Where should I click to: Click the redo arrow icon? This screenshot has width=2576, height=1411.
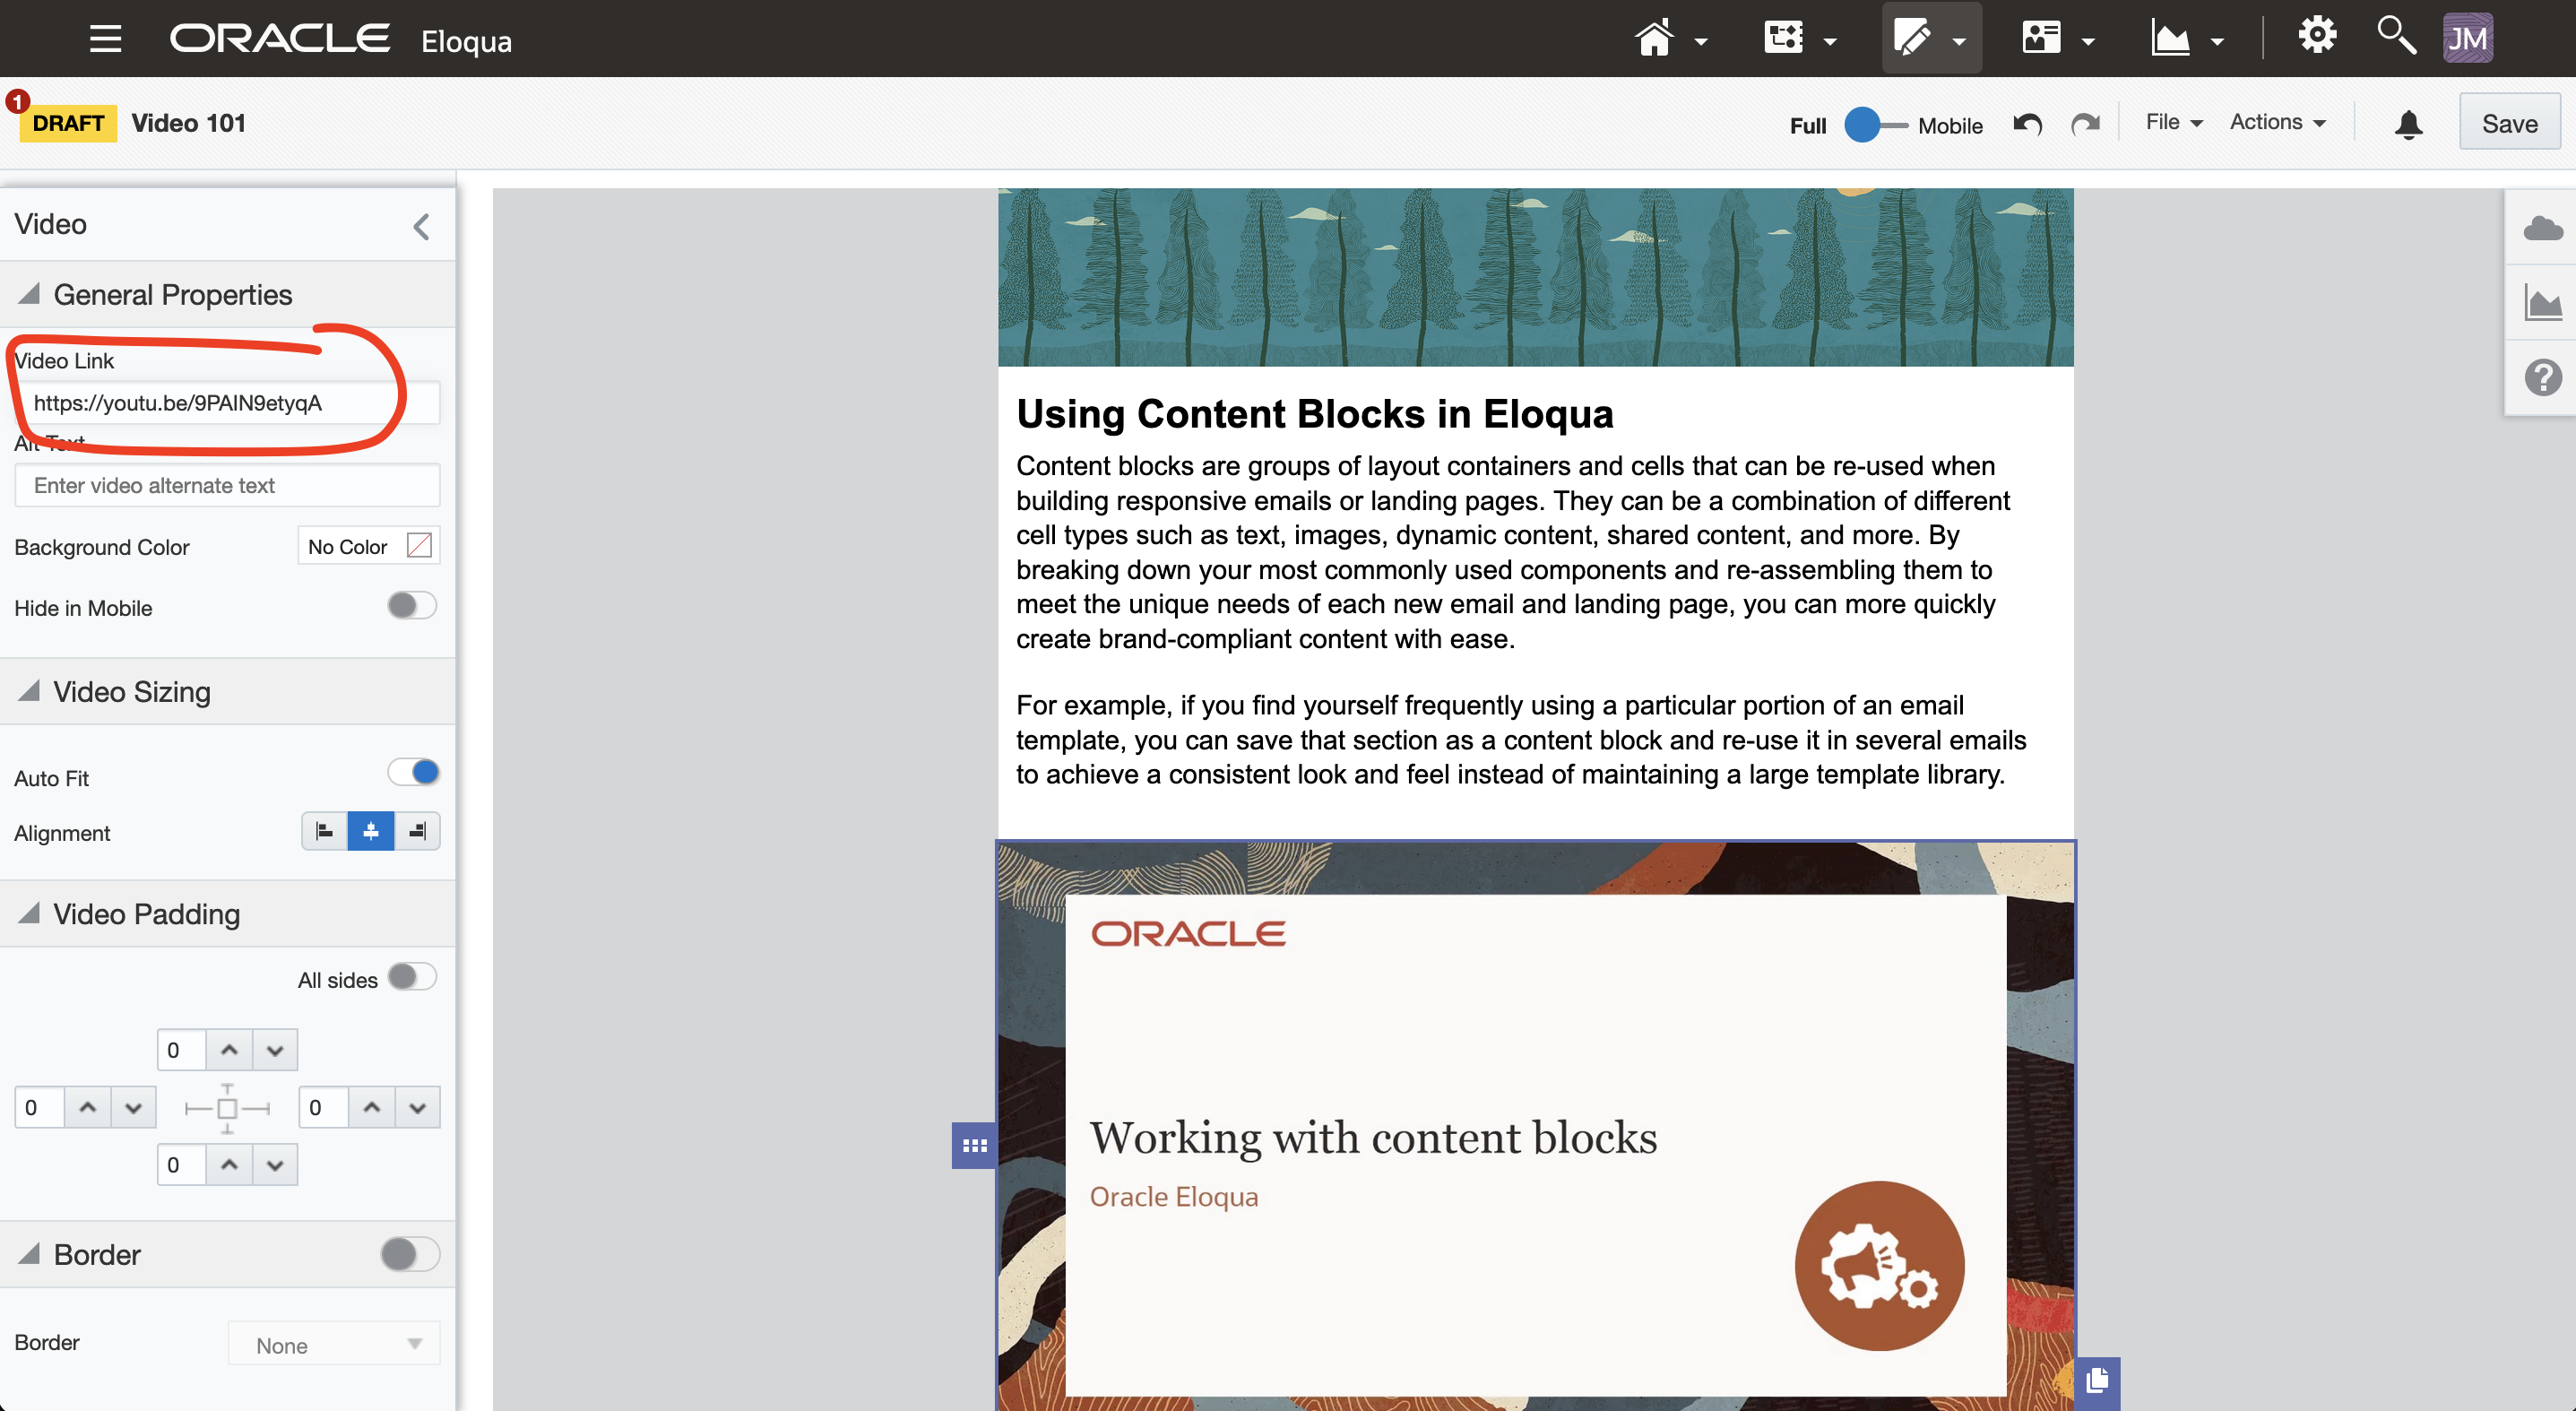[x=2085, y=124]
